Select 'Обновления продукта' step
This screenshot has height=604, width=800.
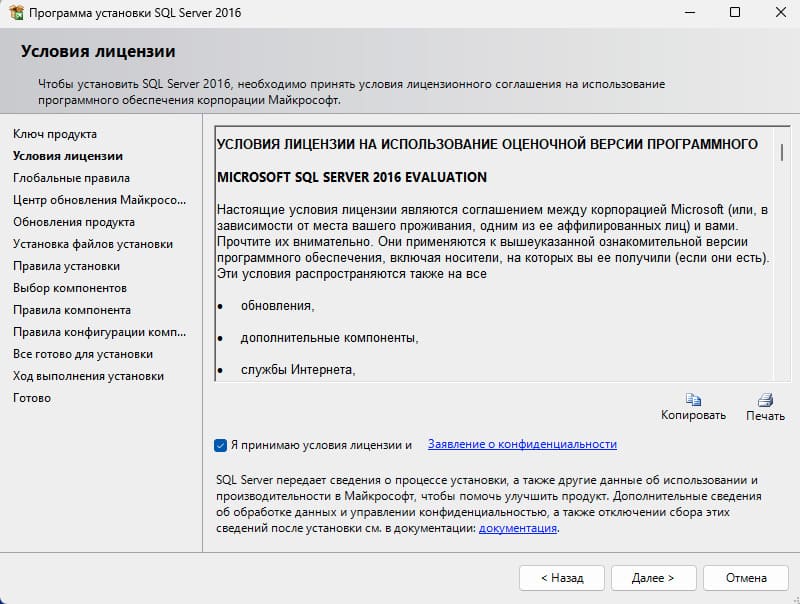pos(74,222)
